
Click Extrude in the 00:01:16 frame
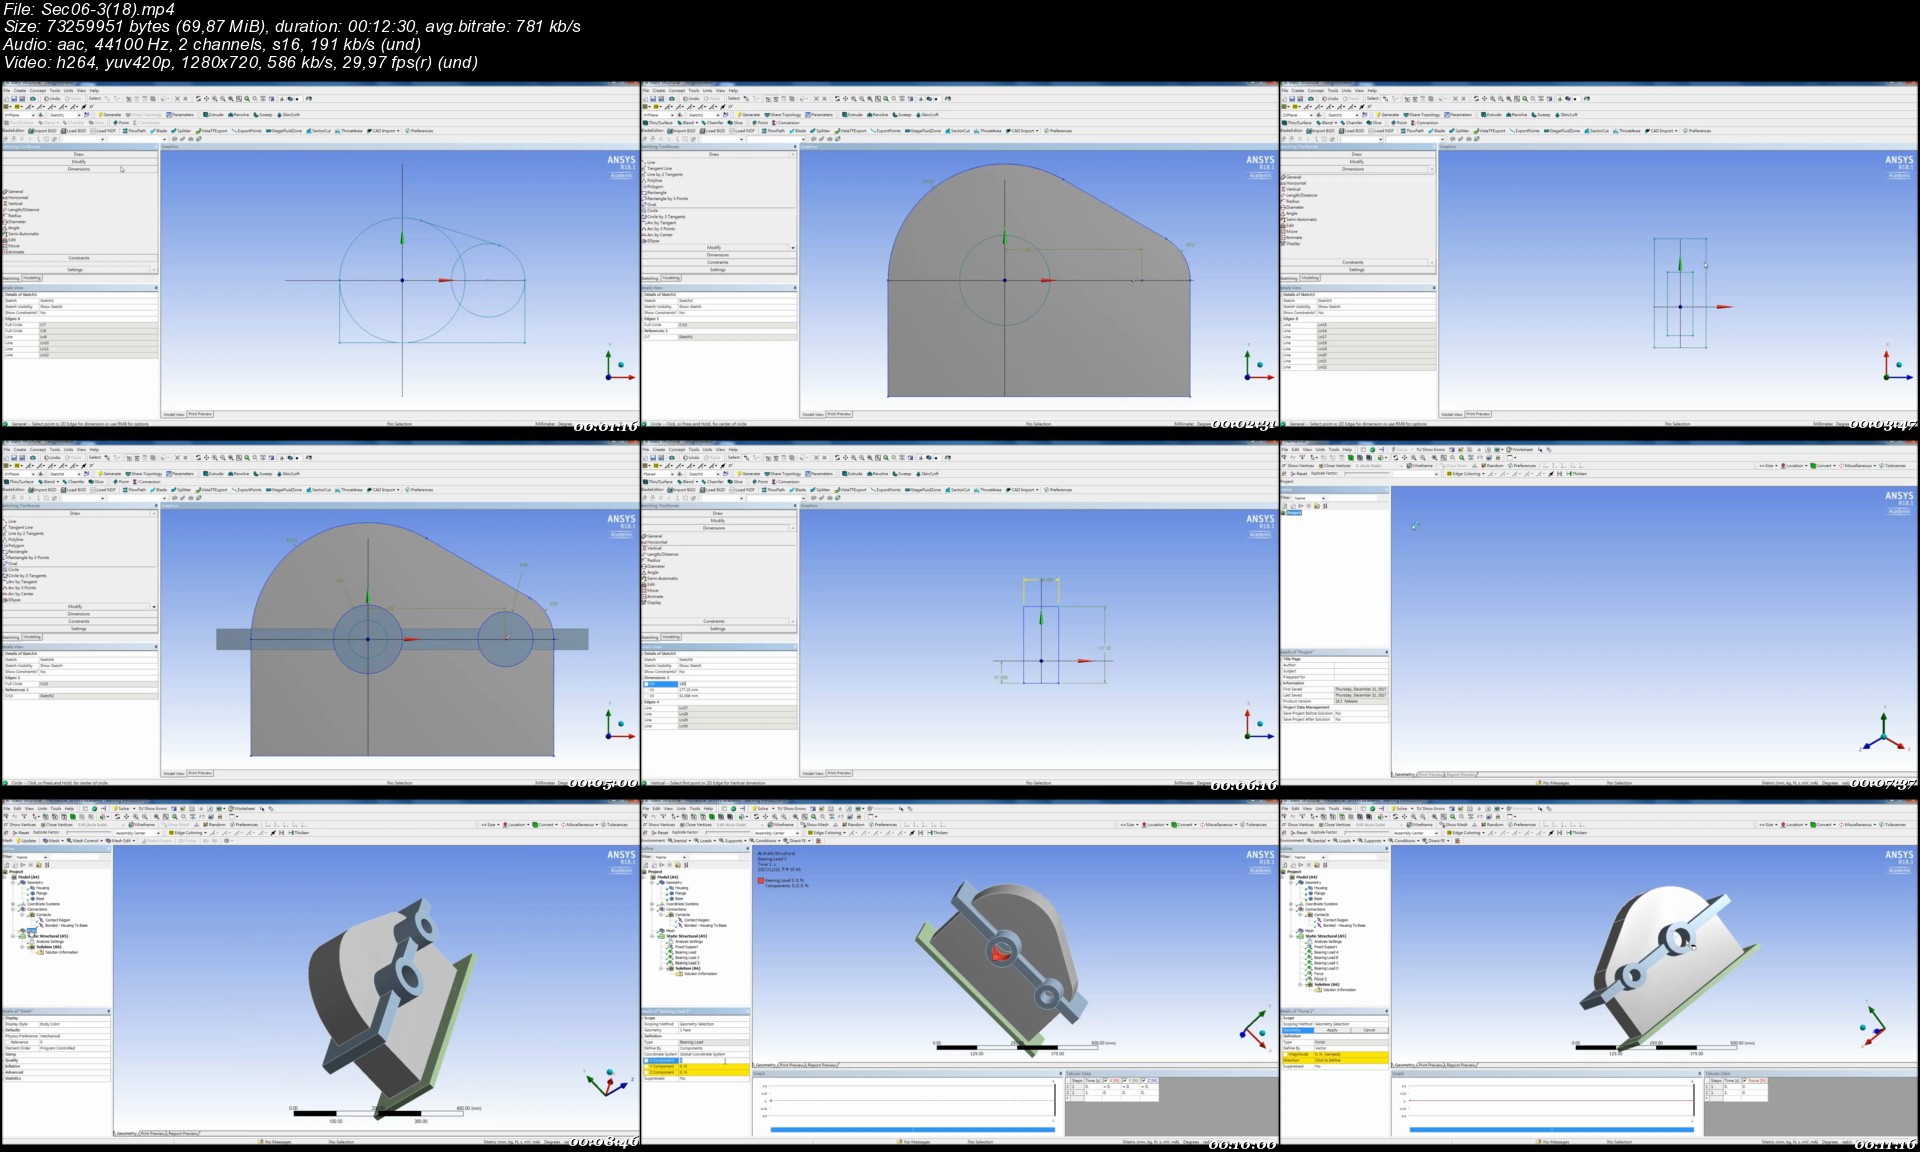click(213, 115)
